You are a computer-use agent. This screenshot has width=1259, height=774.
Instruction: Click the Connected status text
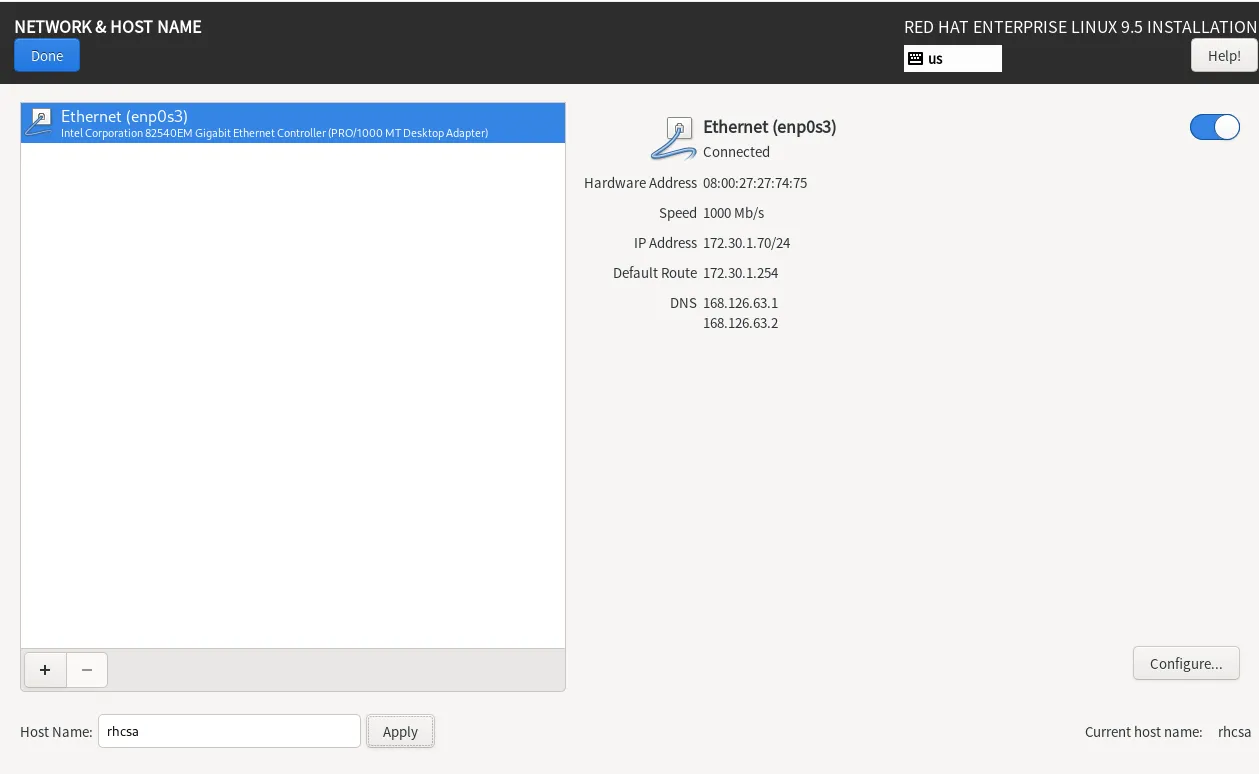(737, 152)
